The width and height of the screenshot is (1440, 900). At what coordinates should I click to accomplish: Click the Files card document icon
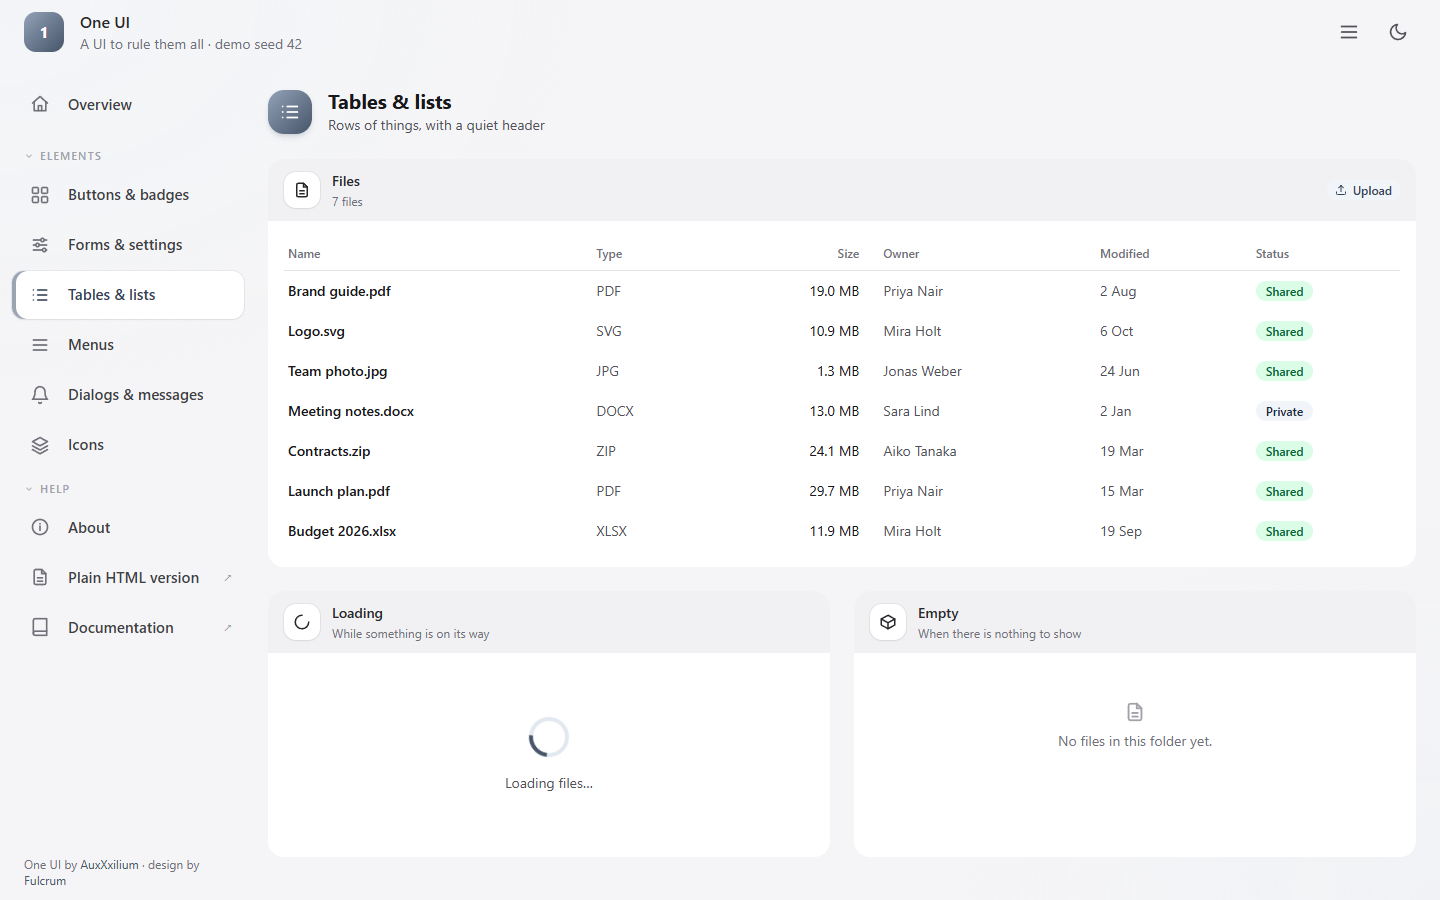(302, 190)
